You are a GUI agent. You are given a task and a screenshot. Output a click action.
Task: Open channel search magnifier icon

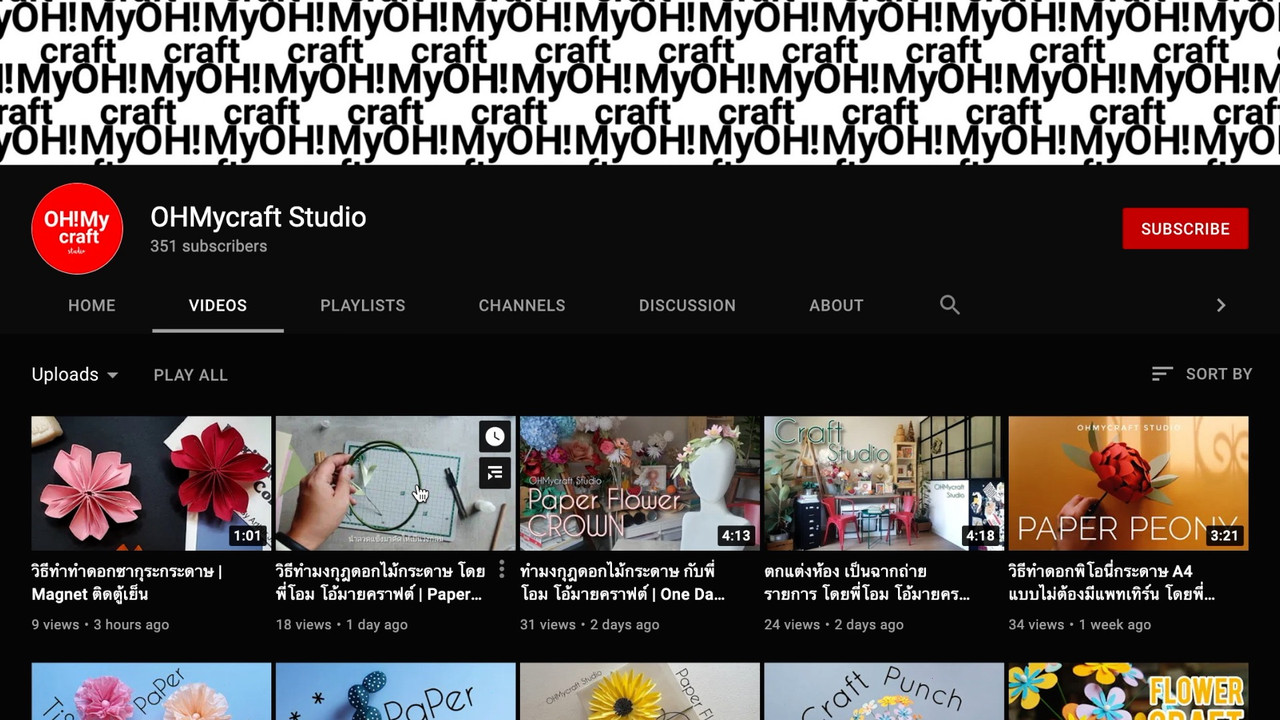coord(950,305)
